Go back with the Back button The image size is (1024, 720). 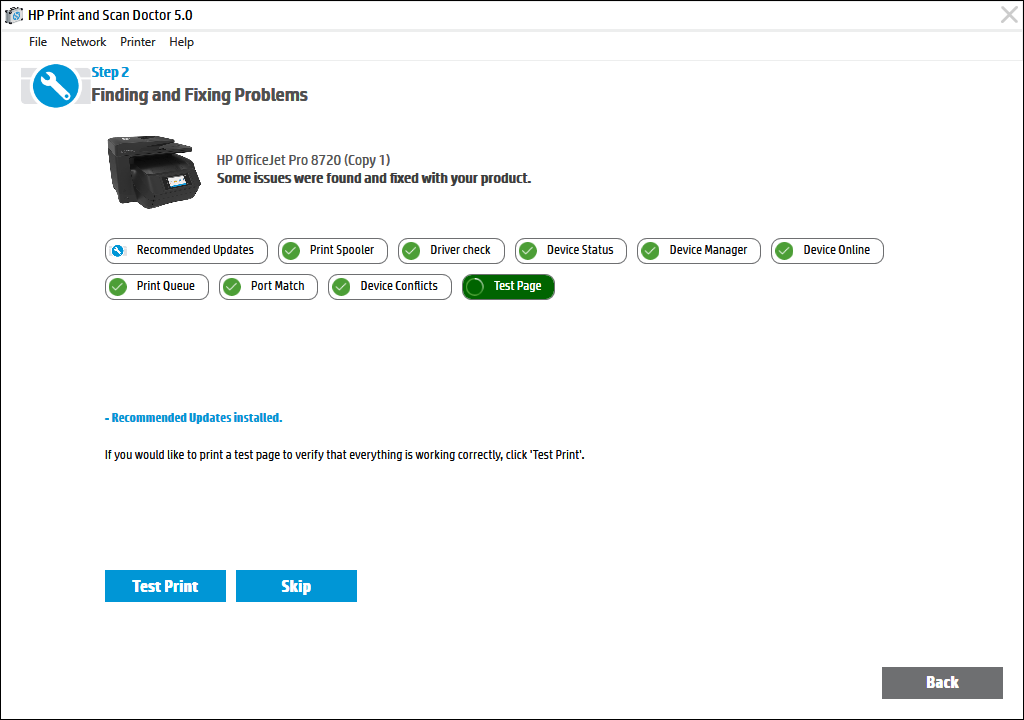pyautogui.click(x=942, y=683)
